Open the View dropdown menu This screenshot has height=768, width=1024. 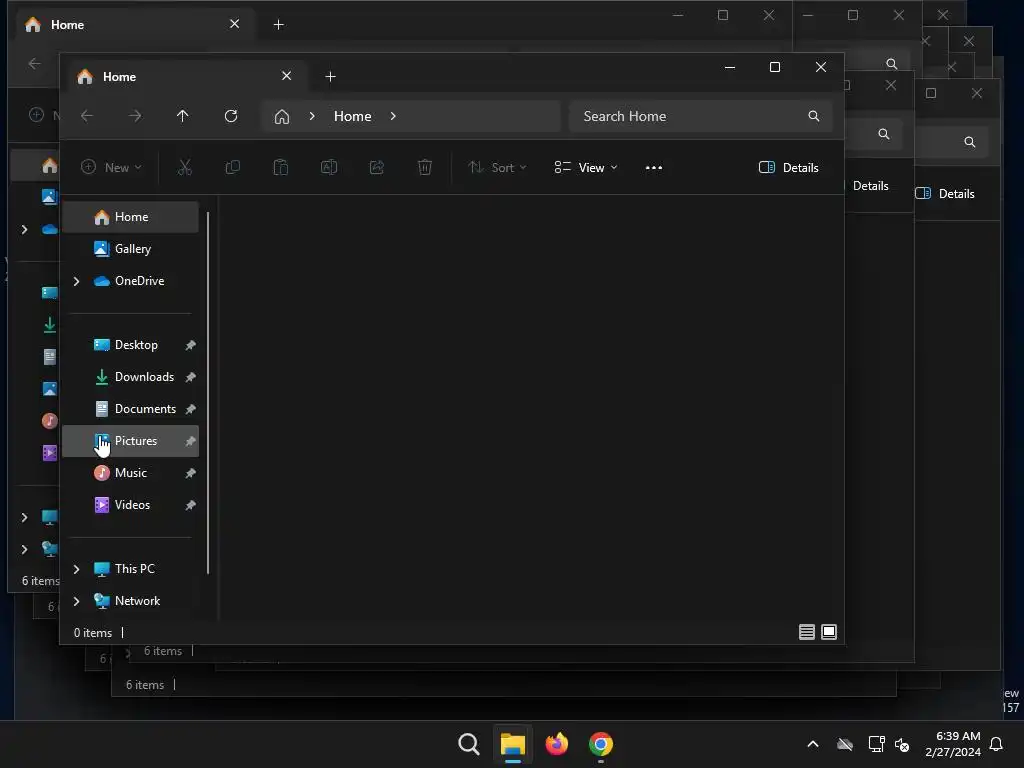(586, 168)
